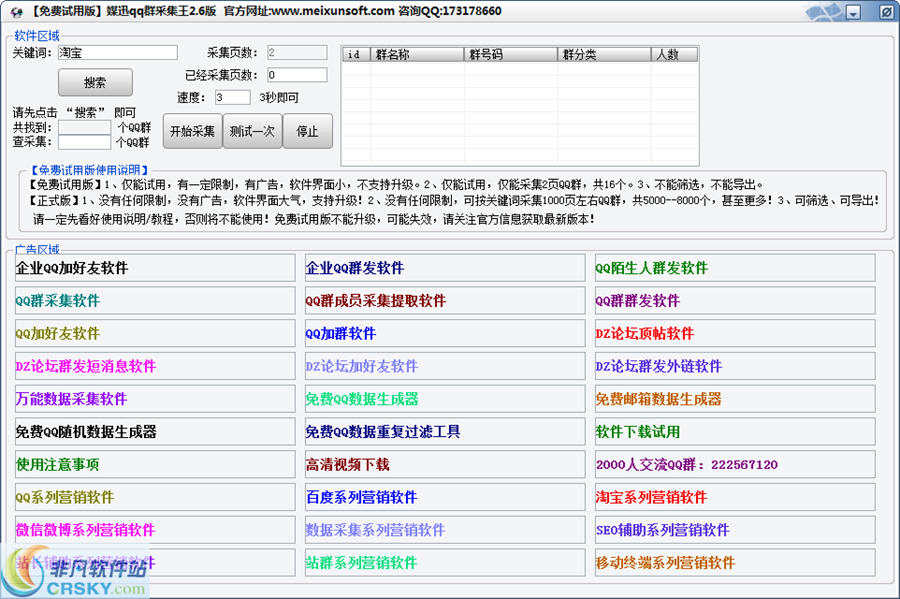Click the 搜索 search button
The width and height of the screenshot is (900, 599).
(x=95, y=83)
